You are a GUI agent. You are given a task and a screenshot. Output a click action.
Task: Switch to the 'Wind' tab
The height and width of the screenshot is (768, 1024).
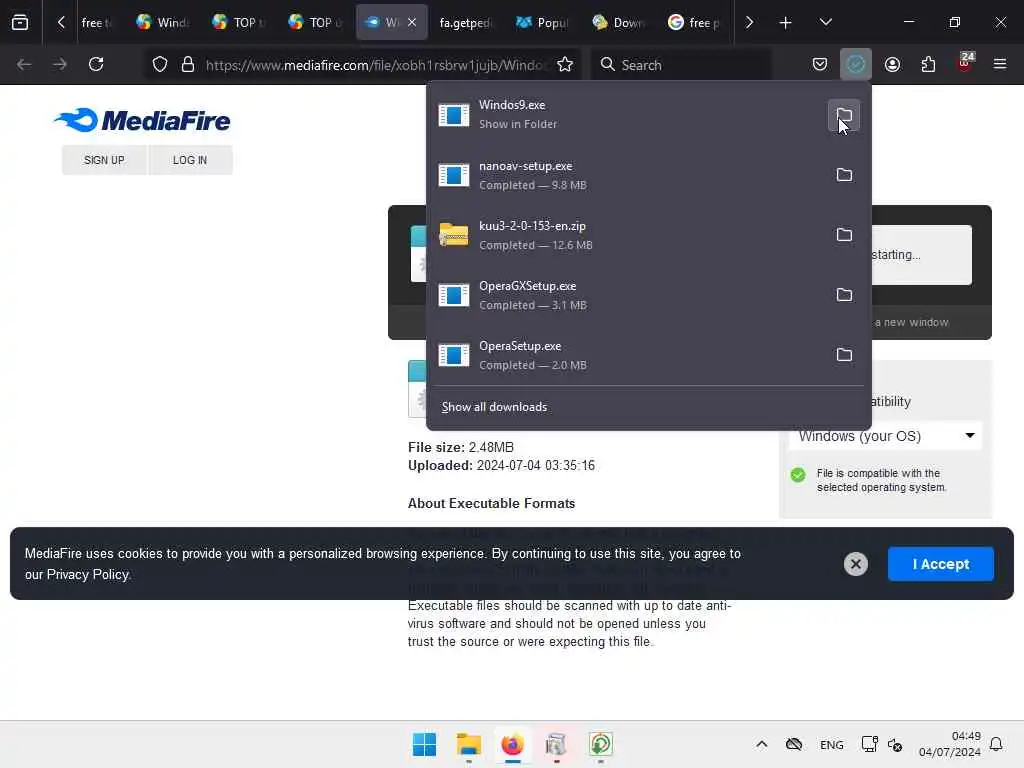tap(164, 23)
